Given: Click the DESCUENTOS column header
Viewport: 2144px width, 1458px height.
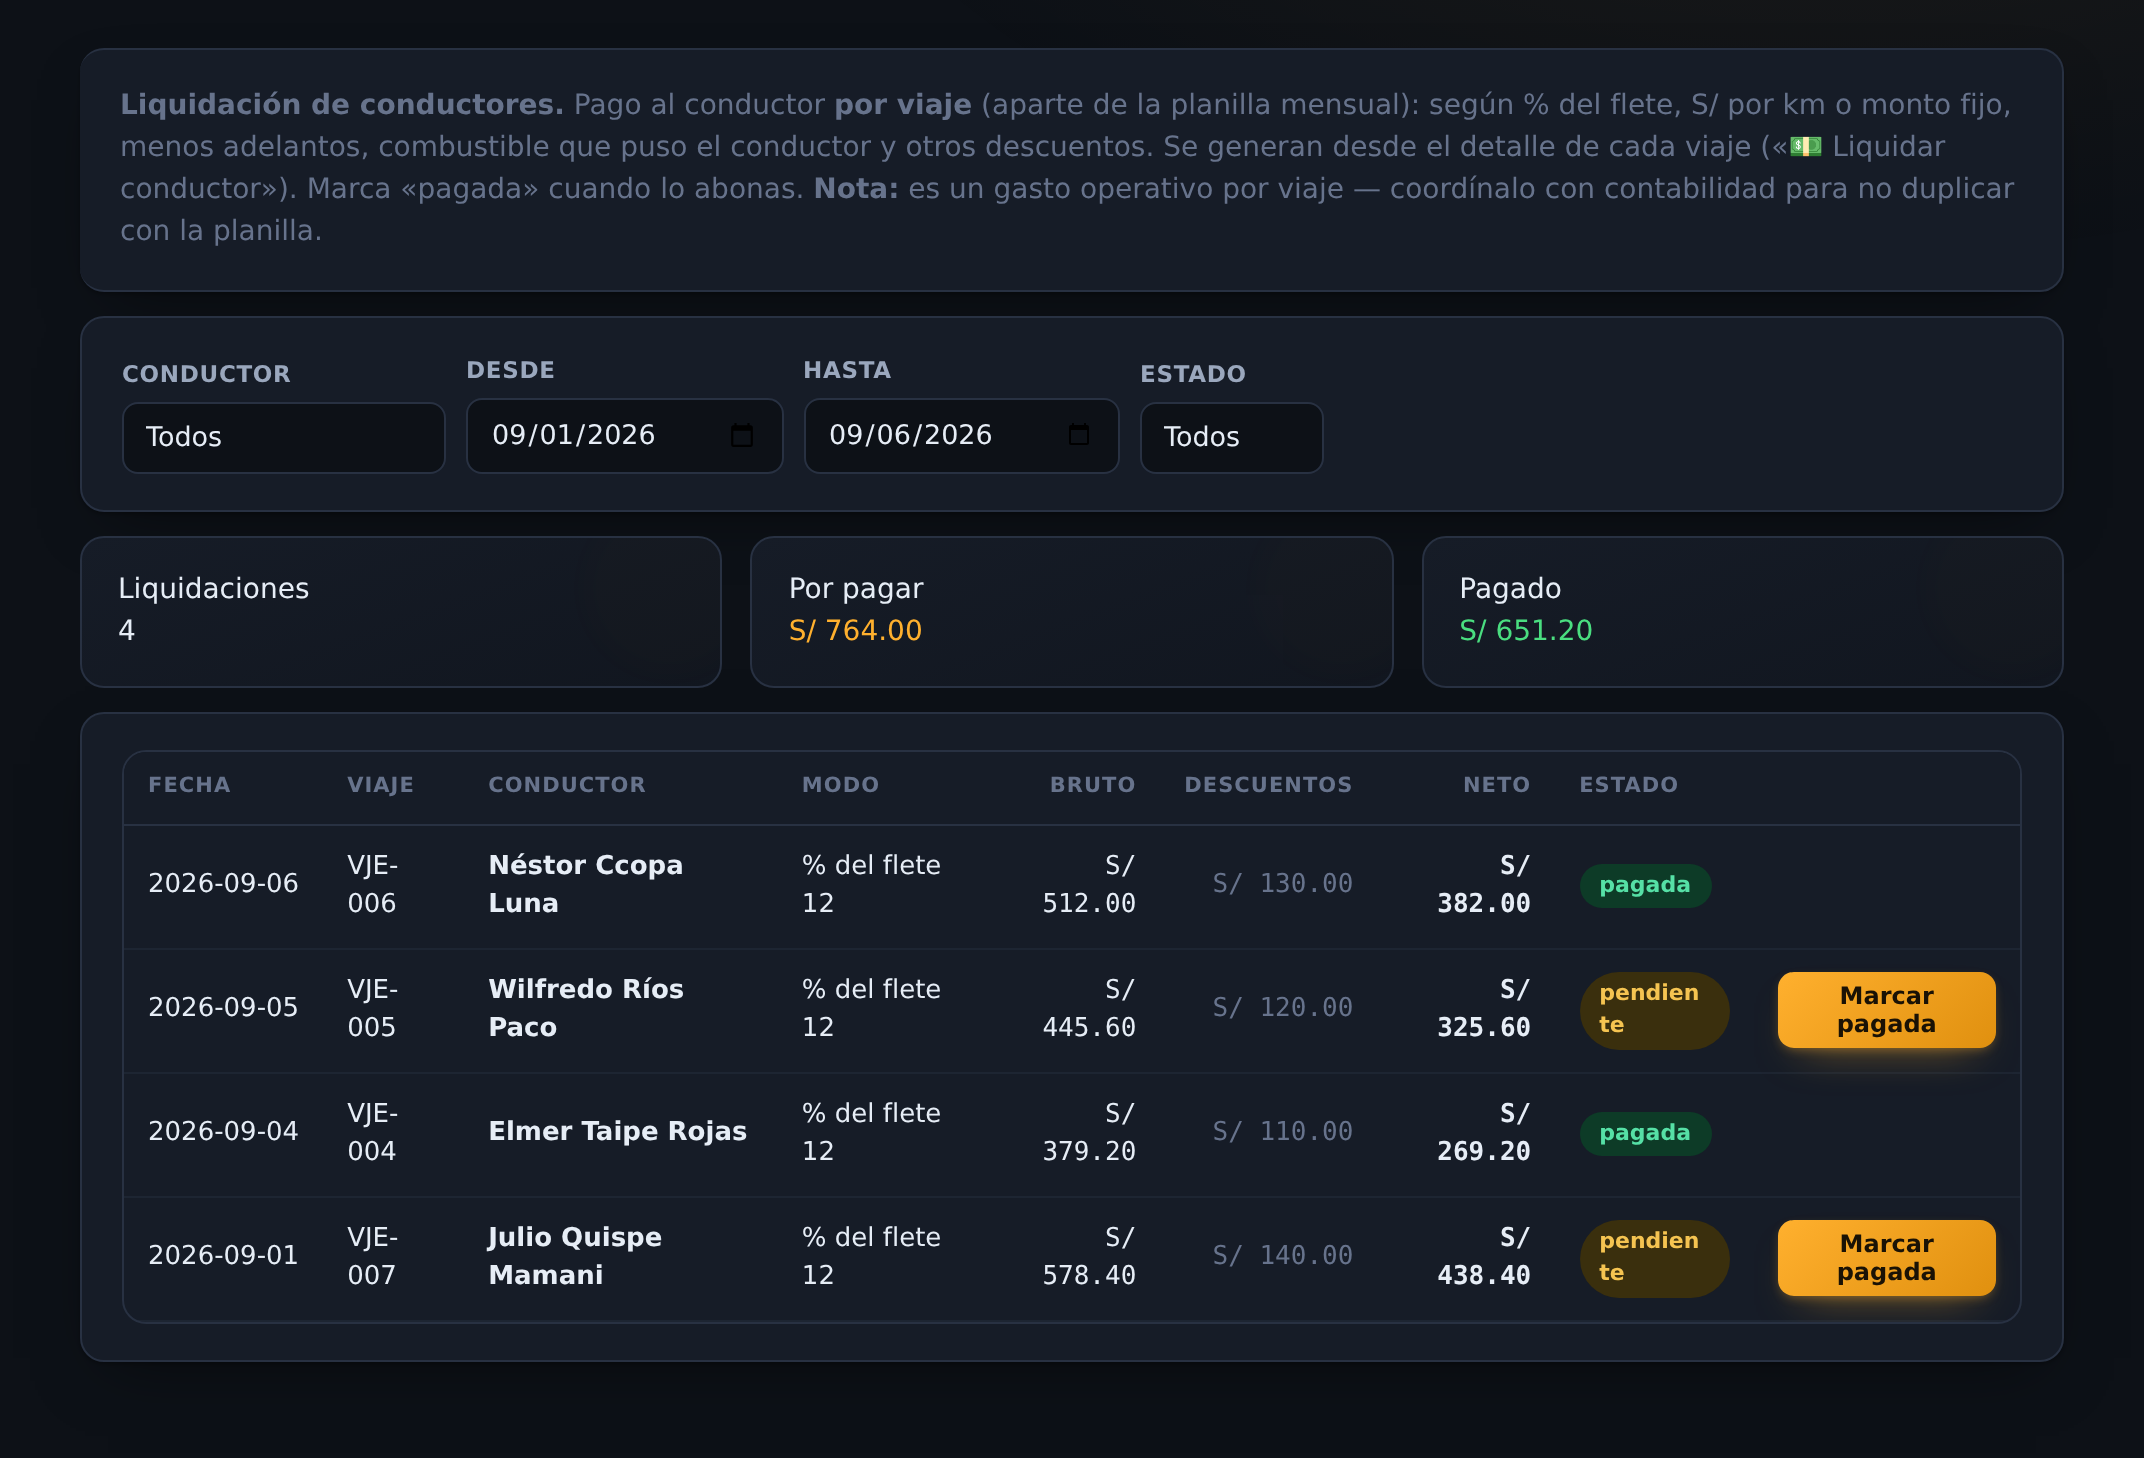Looking at the screenshot, I should click(1268, 785).
